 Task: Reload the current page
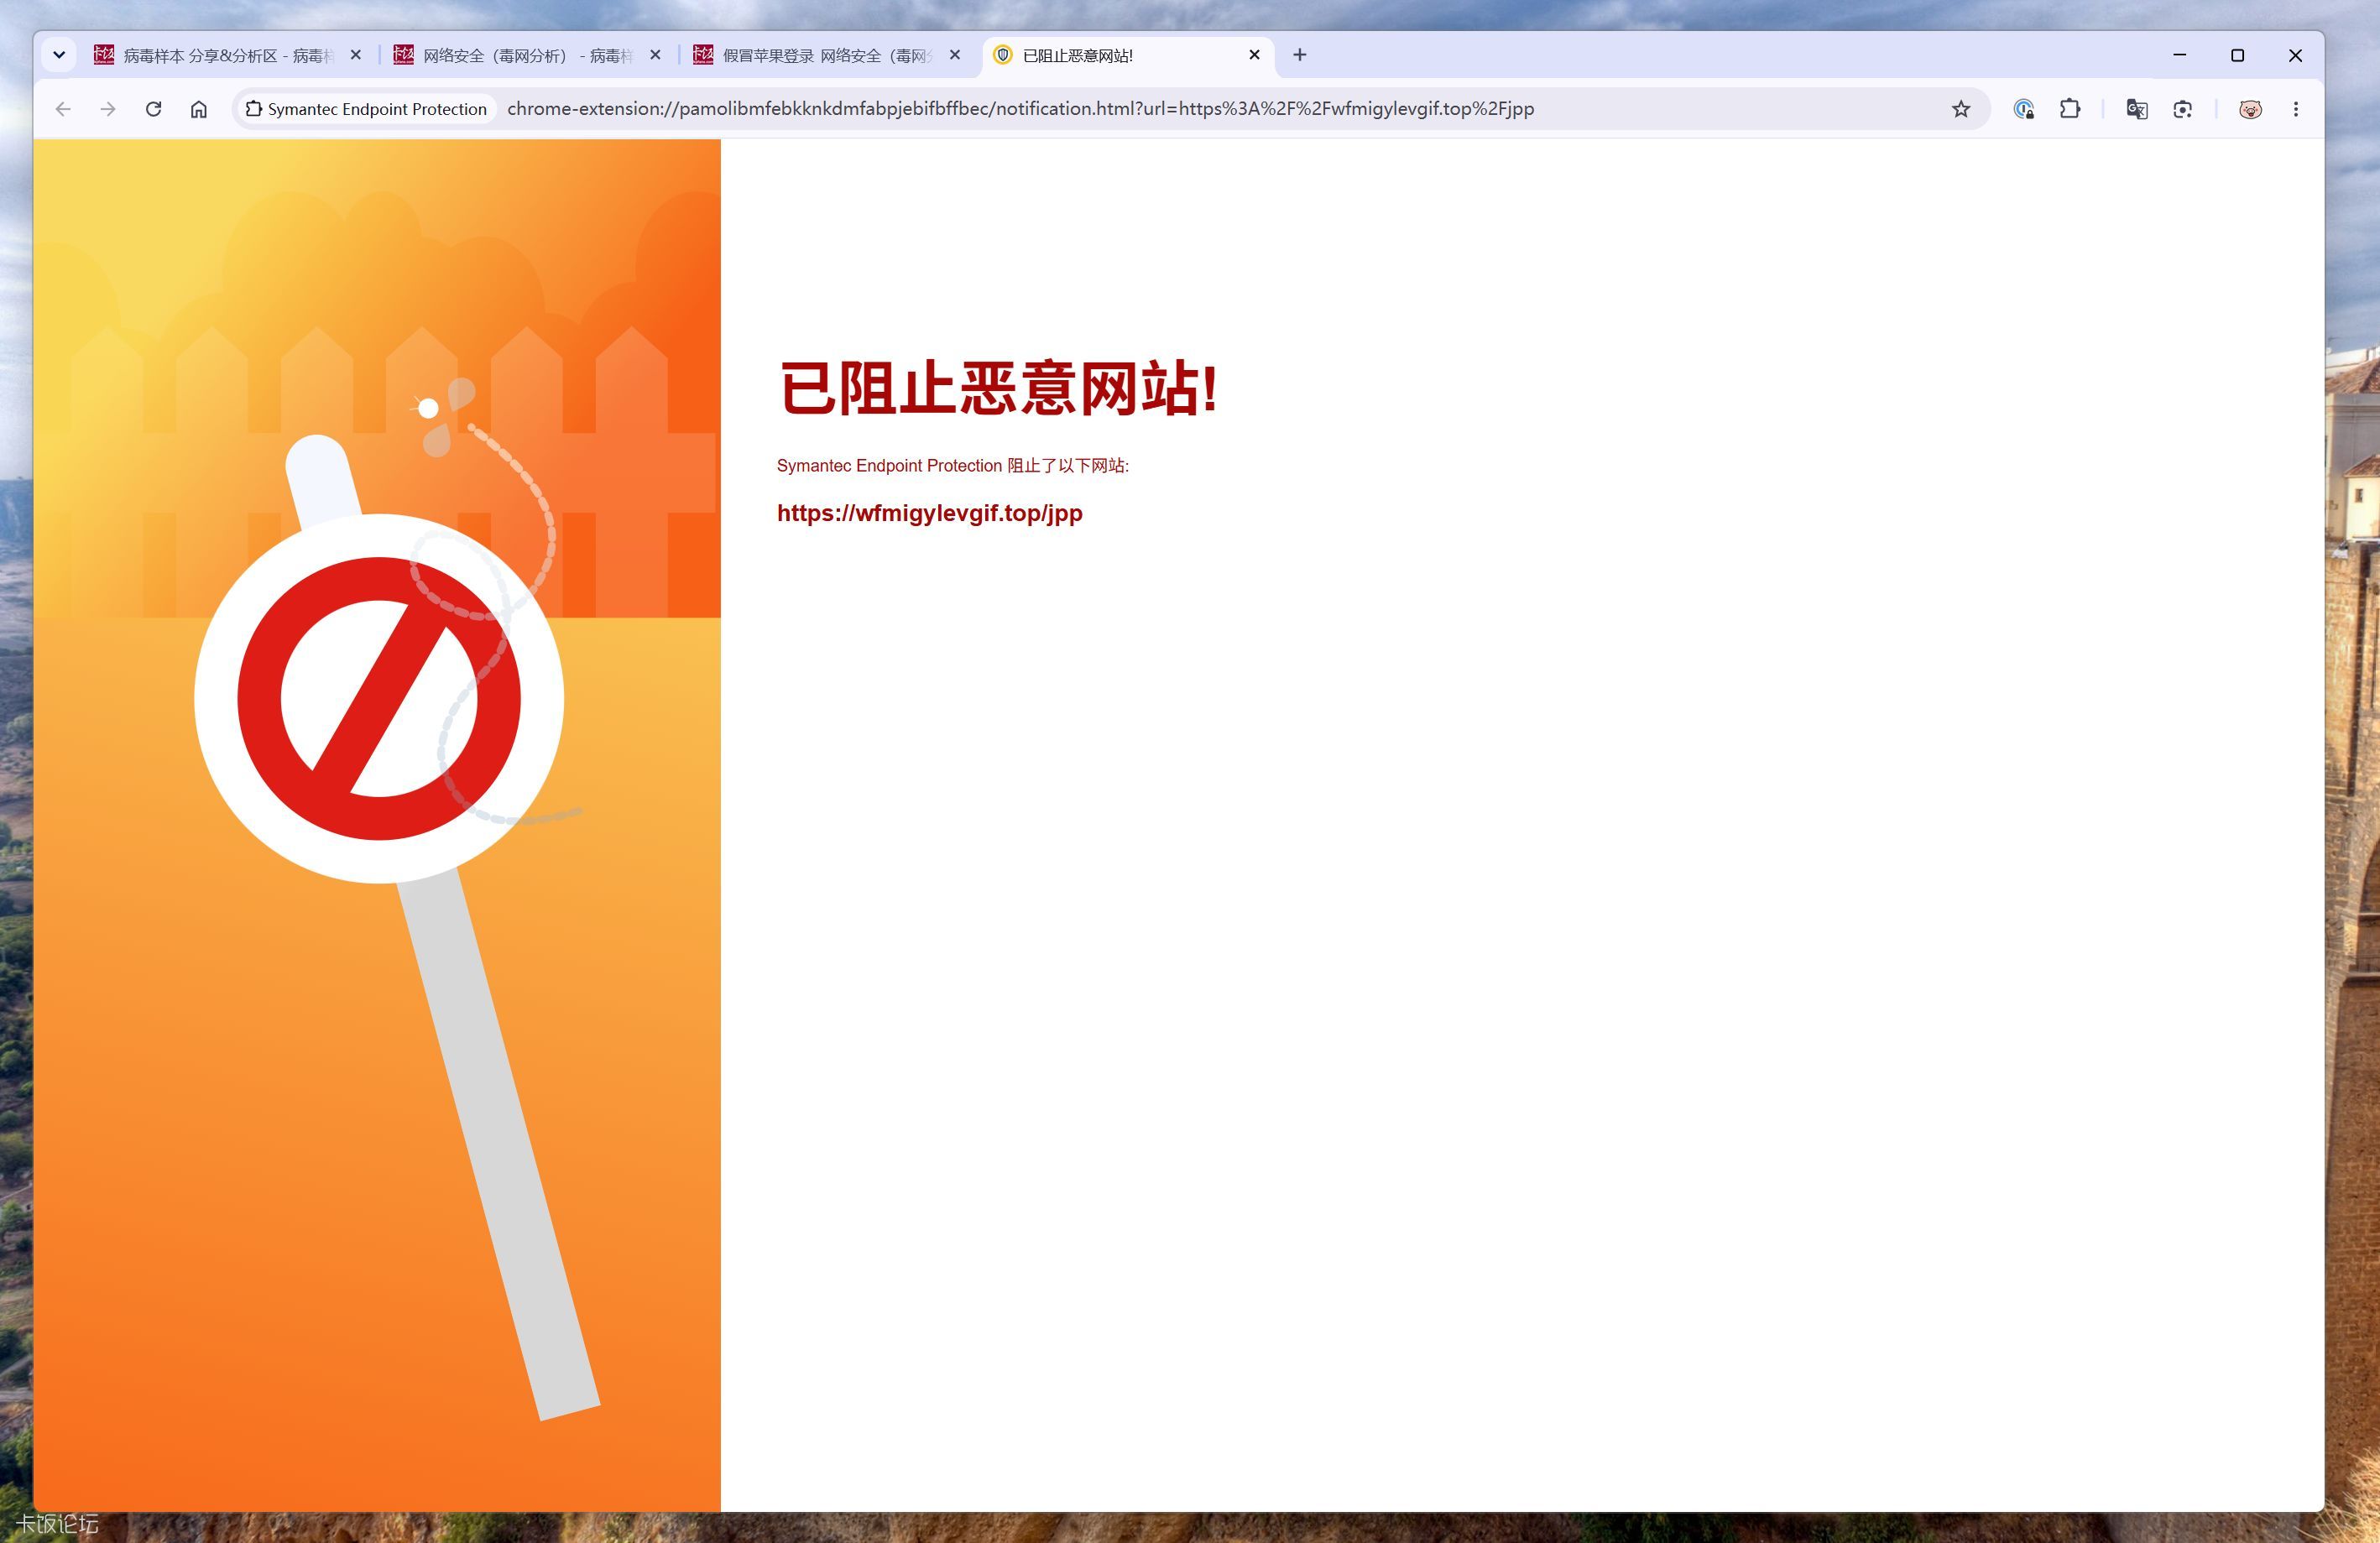[x=153, y=109]
